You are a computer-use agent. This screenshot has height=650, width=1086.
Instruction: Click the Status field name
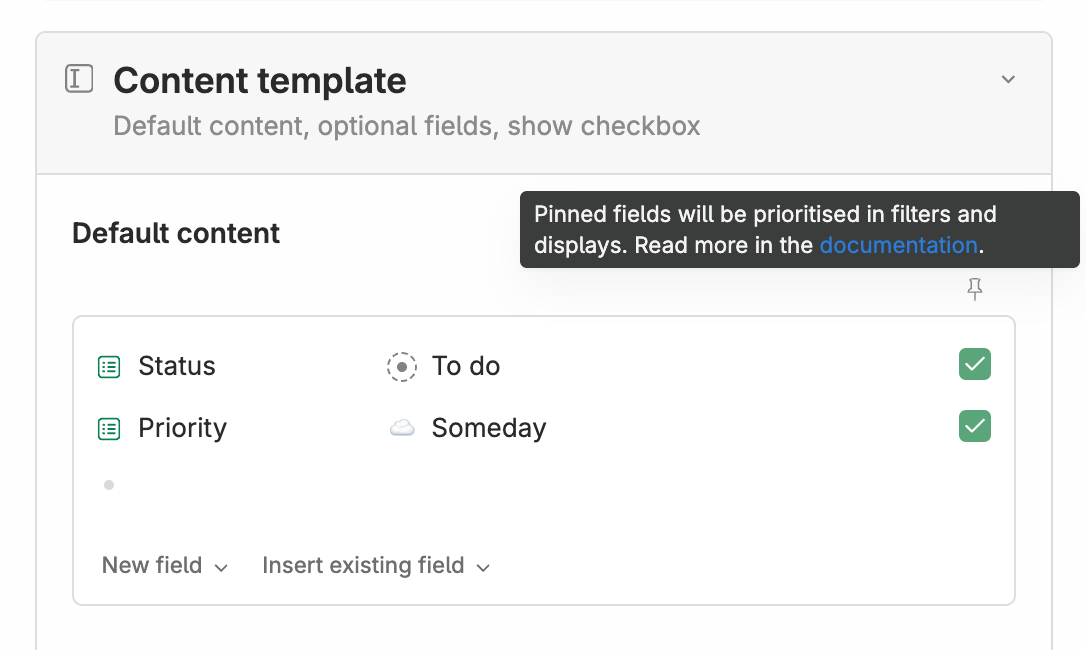(177, 367)
